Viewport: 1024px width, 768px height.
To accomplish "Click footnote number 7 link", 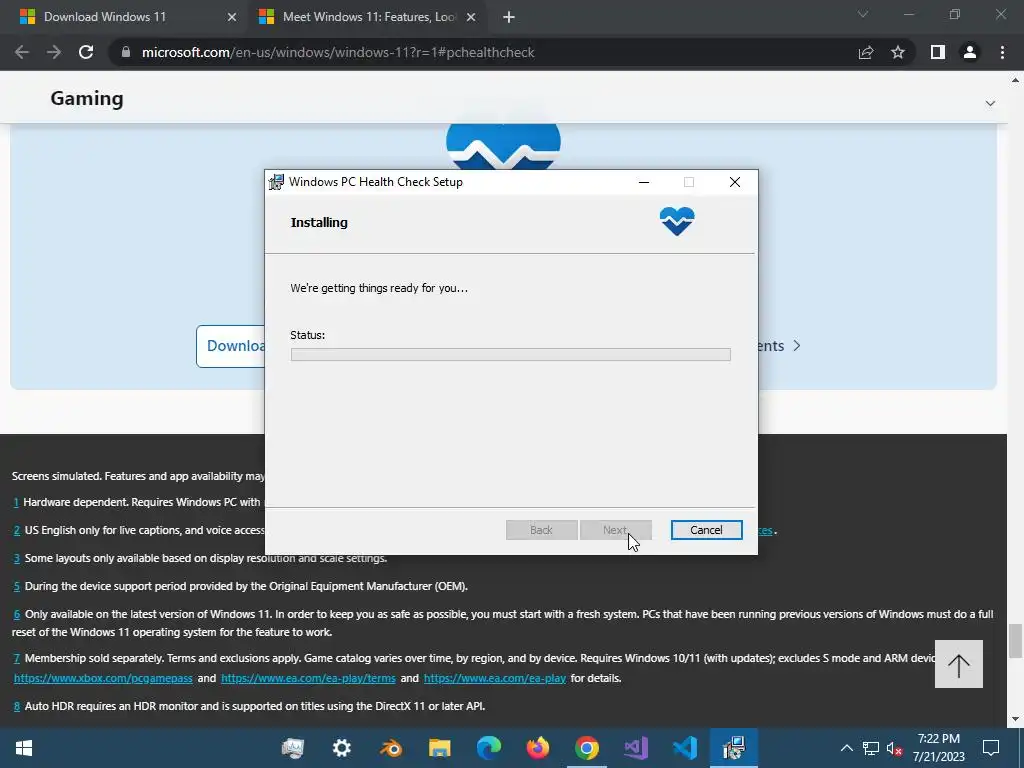I will (17, 658).
